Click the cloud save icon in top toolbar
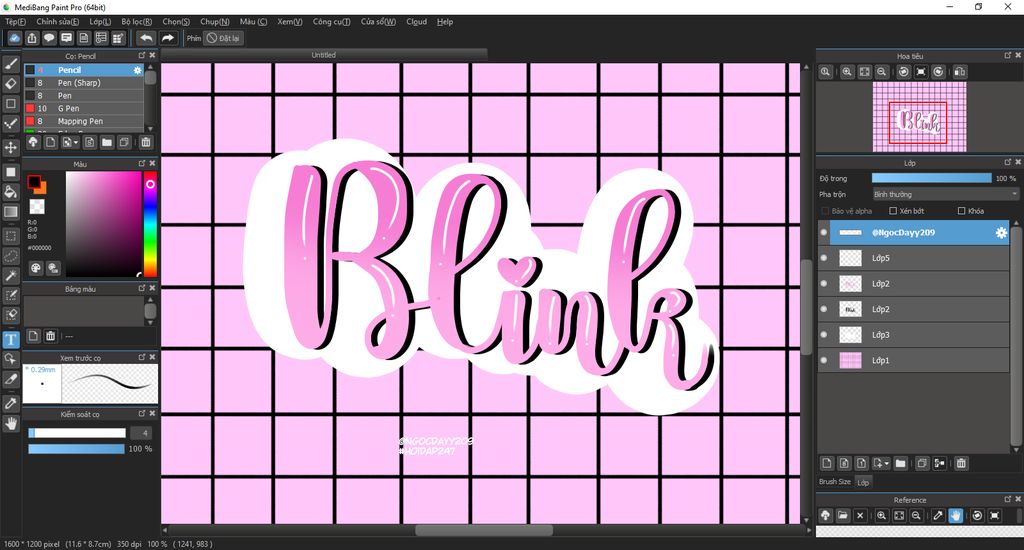 pos(14,38)
